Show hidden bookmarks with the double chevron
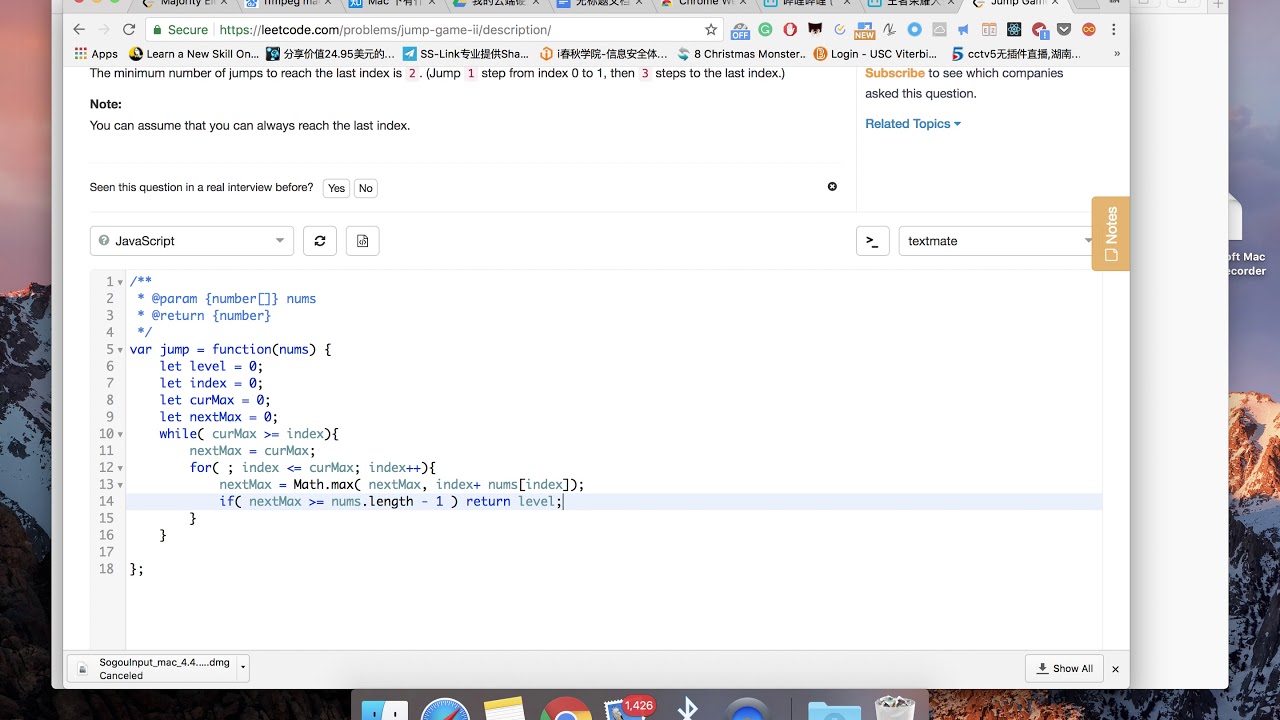1280x720 pixels. click(x=1116, y=54)
